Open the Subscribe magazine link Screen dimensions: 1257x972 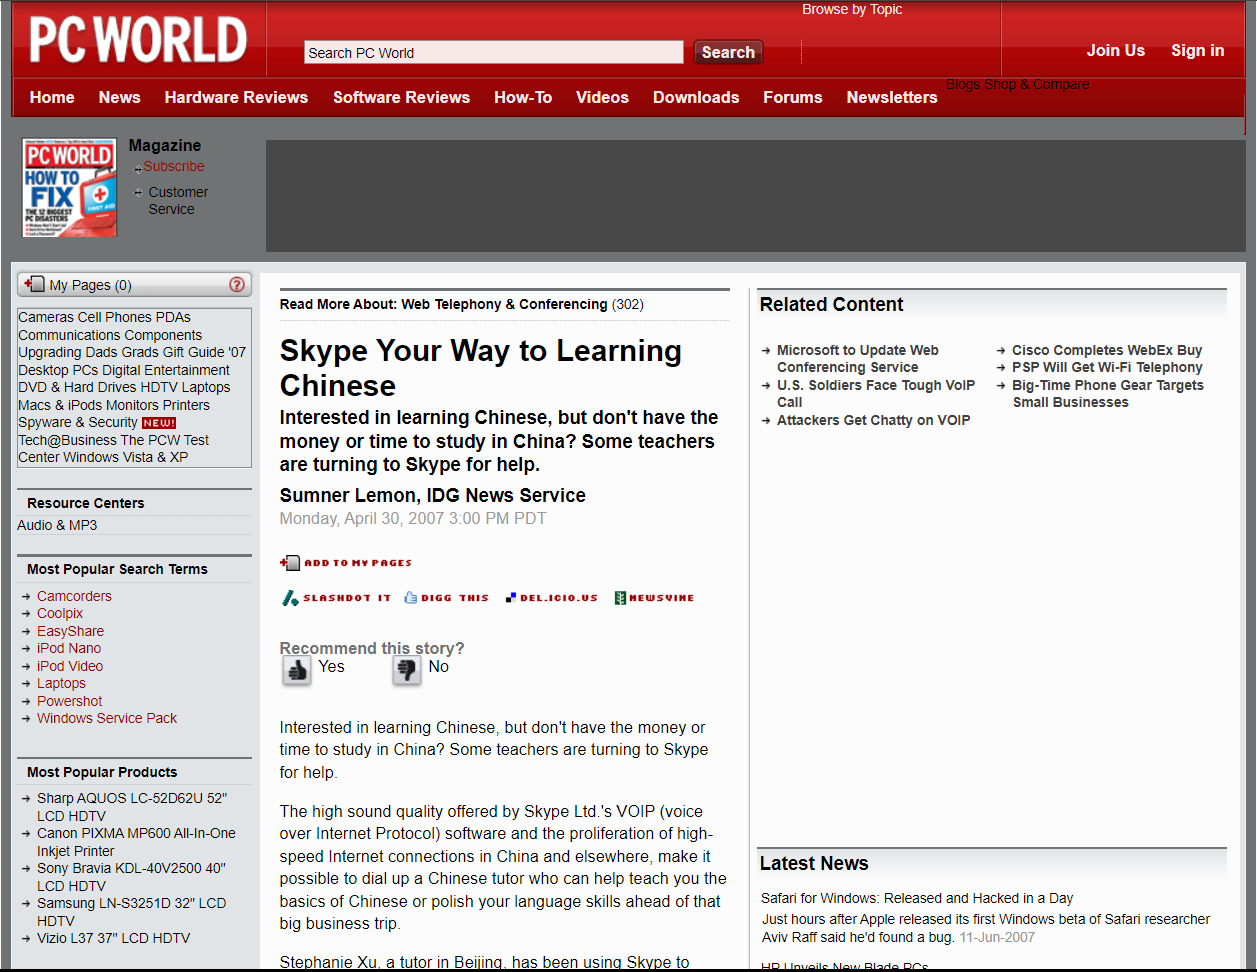[173, 166]
